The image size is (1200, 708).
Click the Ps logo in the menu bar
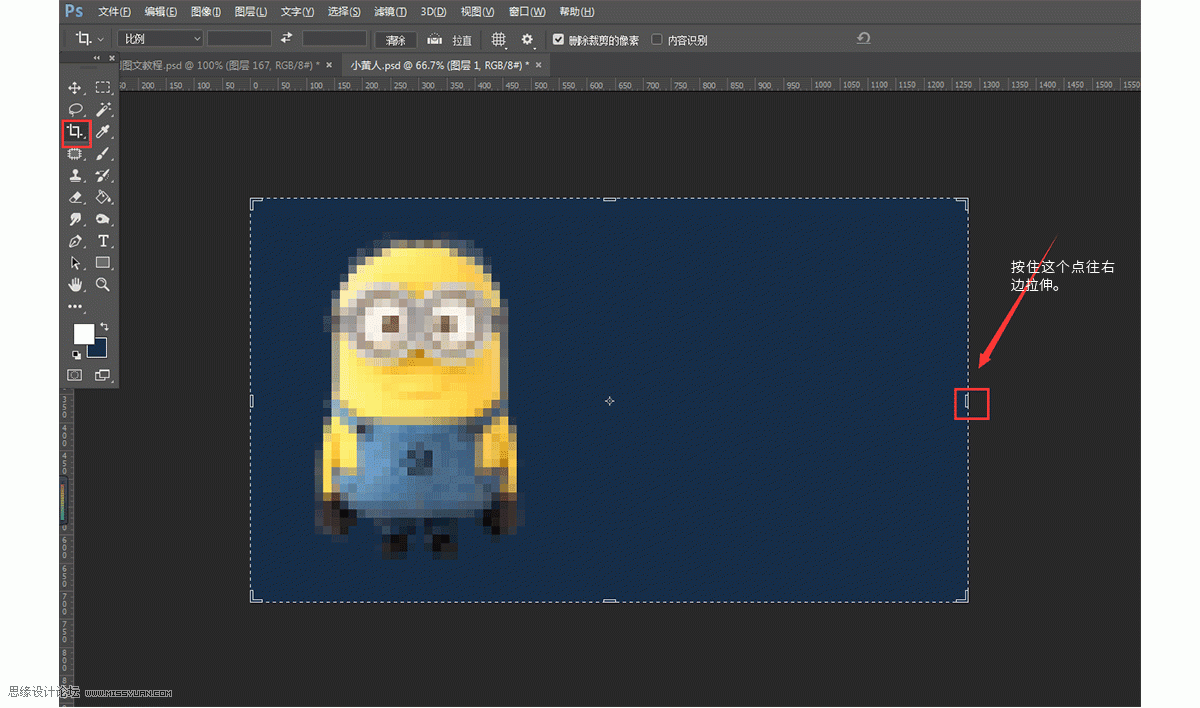(x=74, y=12)
